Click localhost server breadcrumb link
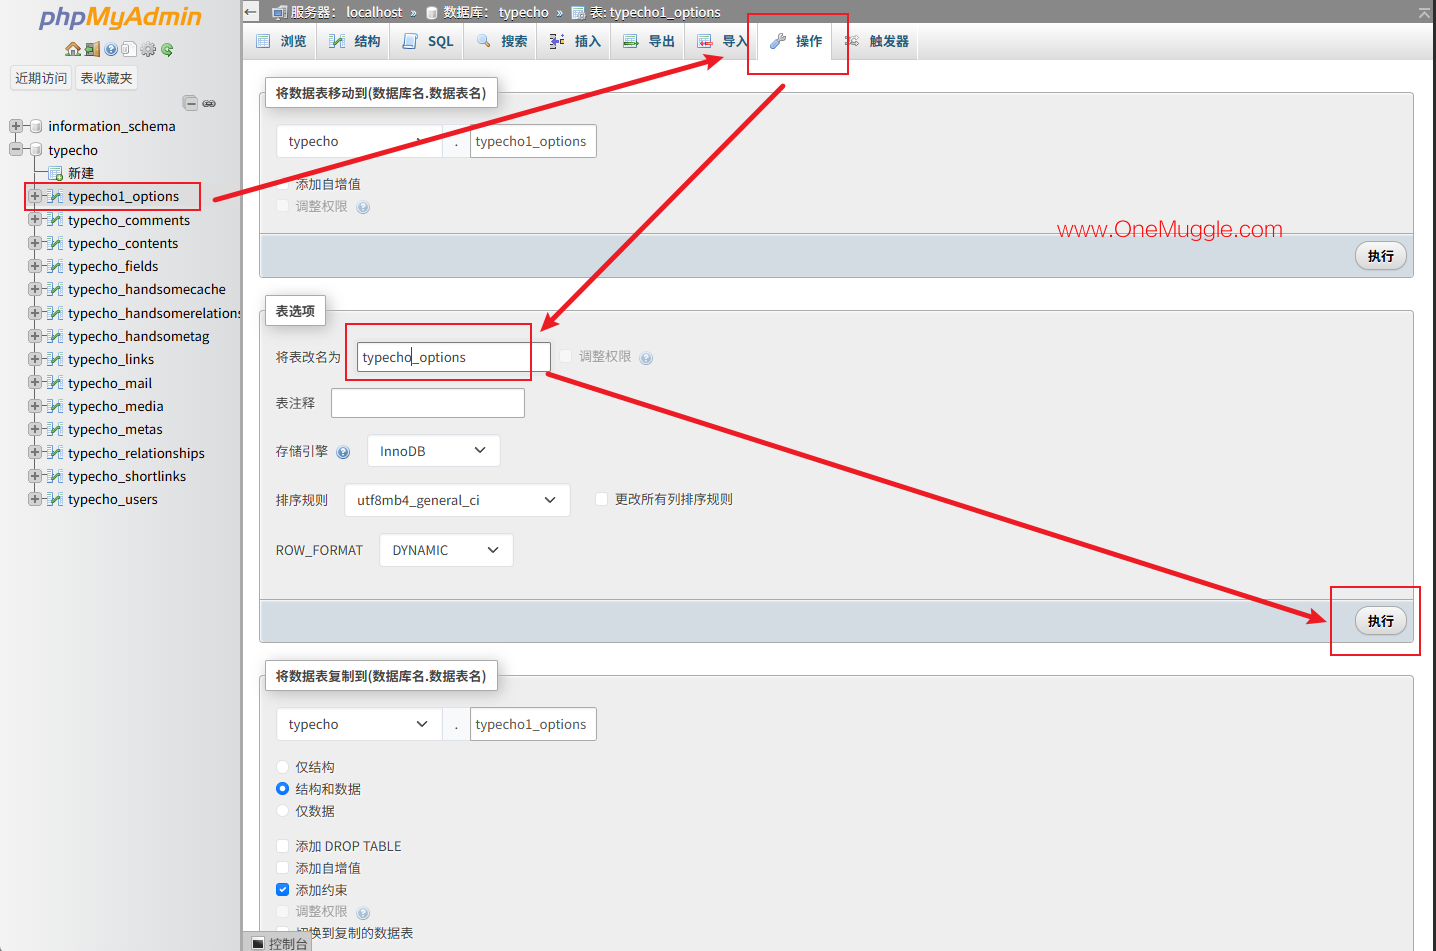Image resolution: width=1436 pixels, height=951 pixels. tap(374, 12)
